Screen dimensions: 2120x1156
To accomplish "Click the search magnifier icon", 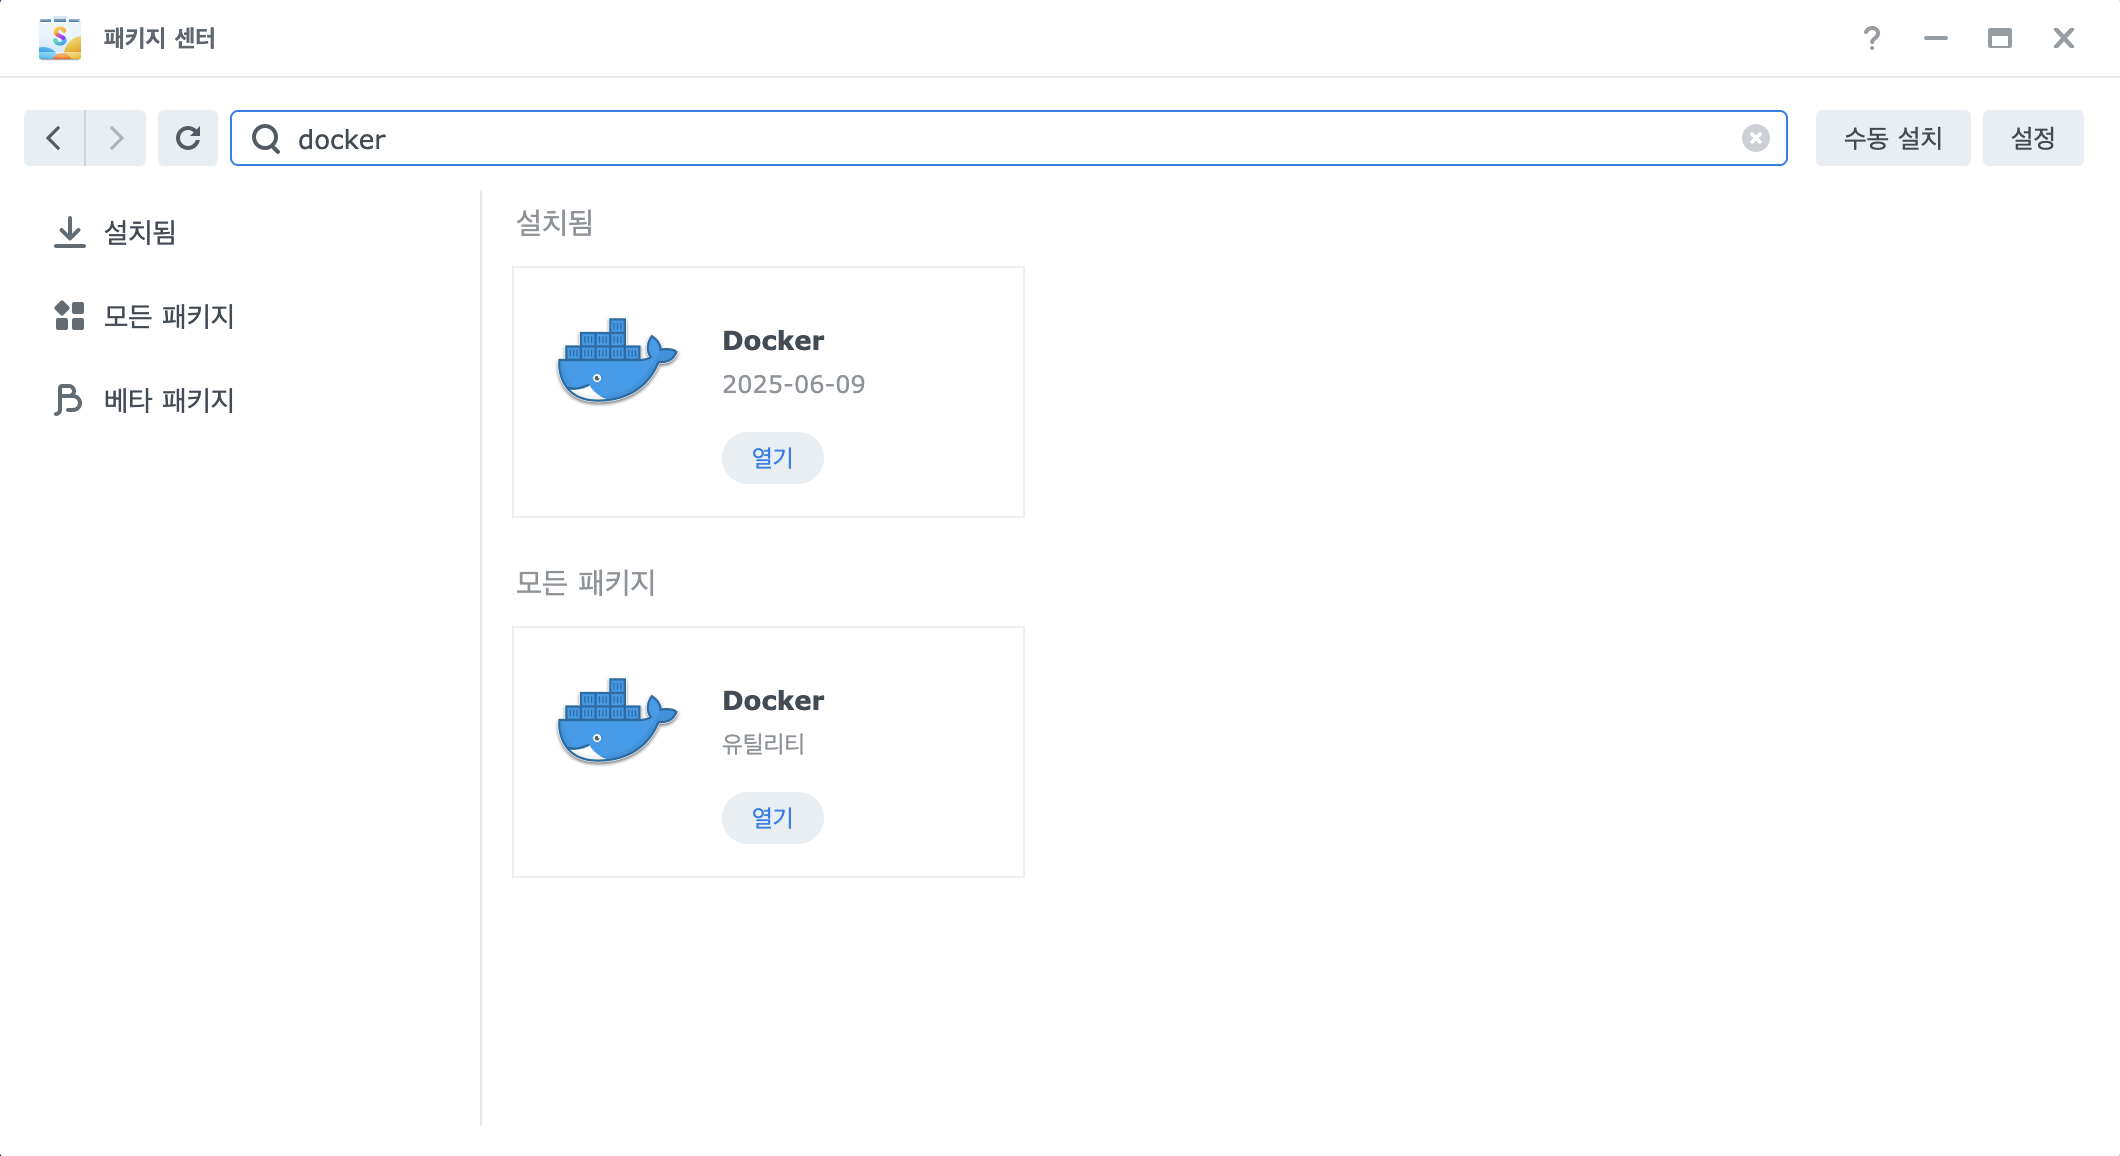I will [x=266, y=138].
